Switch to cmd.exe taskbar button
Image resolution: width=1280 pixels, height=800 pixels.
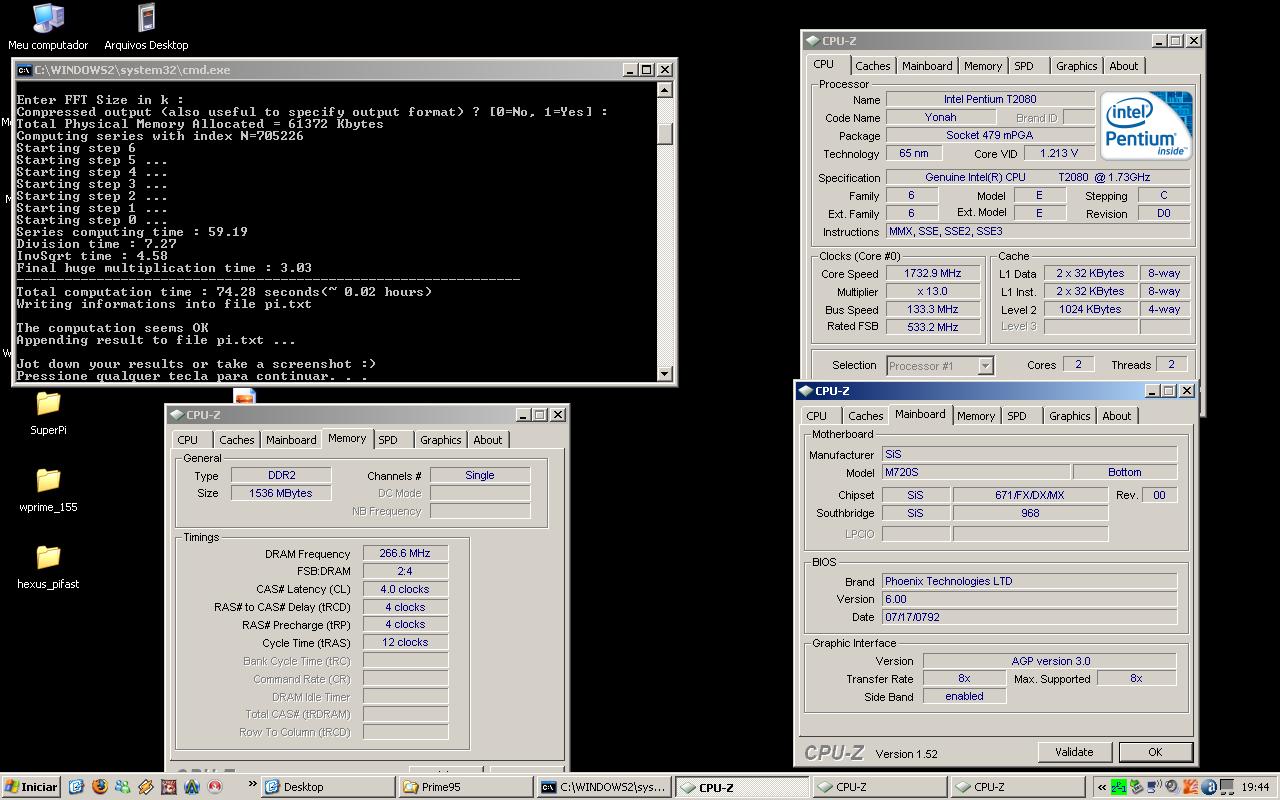tap(604, 787)
